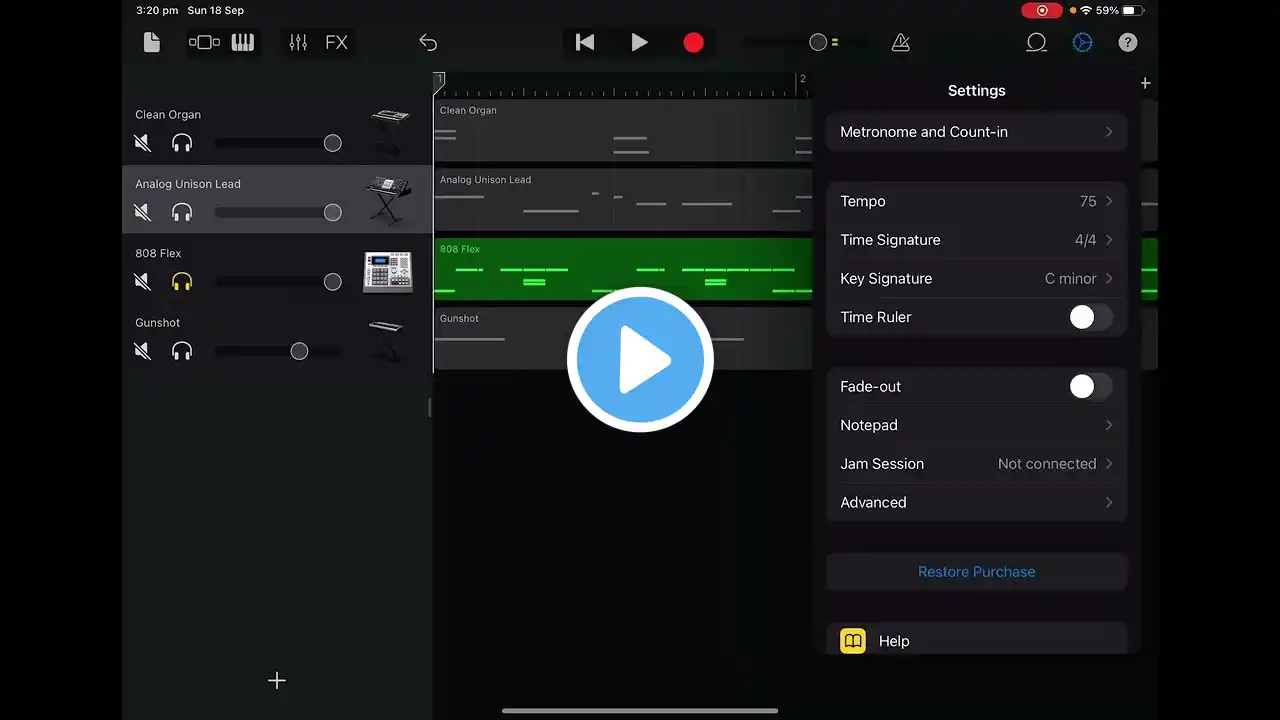Click the undo arrow icon
Screen dimensions: 1280x720
pyautogui.click(x=428, y=42)
